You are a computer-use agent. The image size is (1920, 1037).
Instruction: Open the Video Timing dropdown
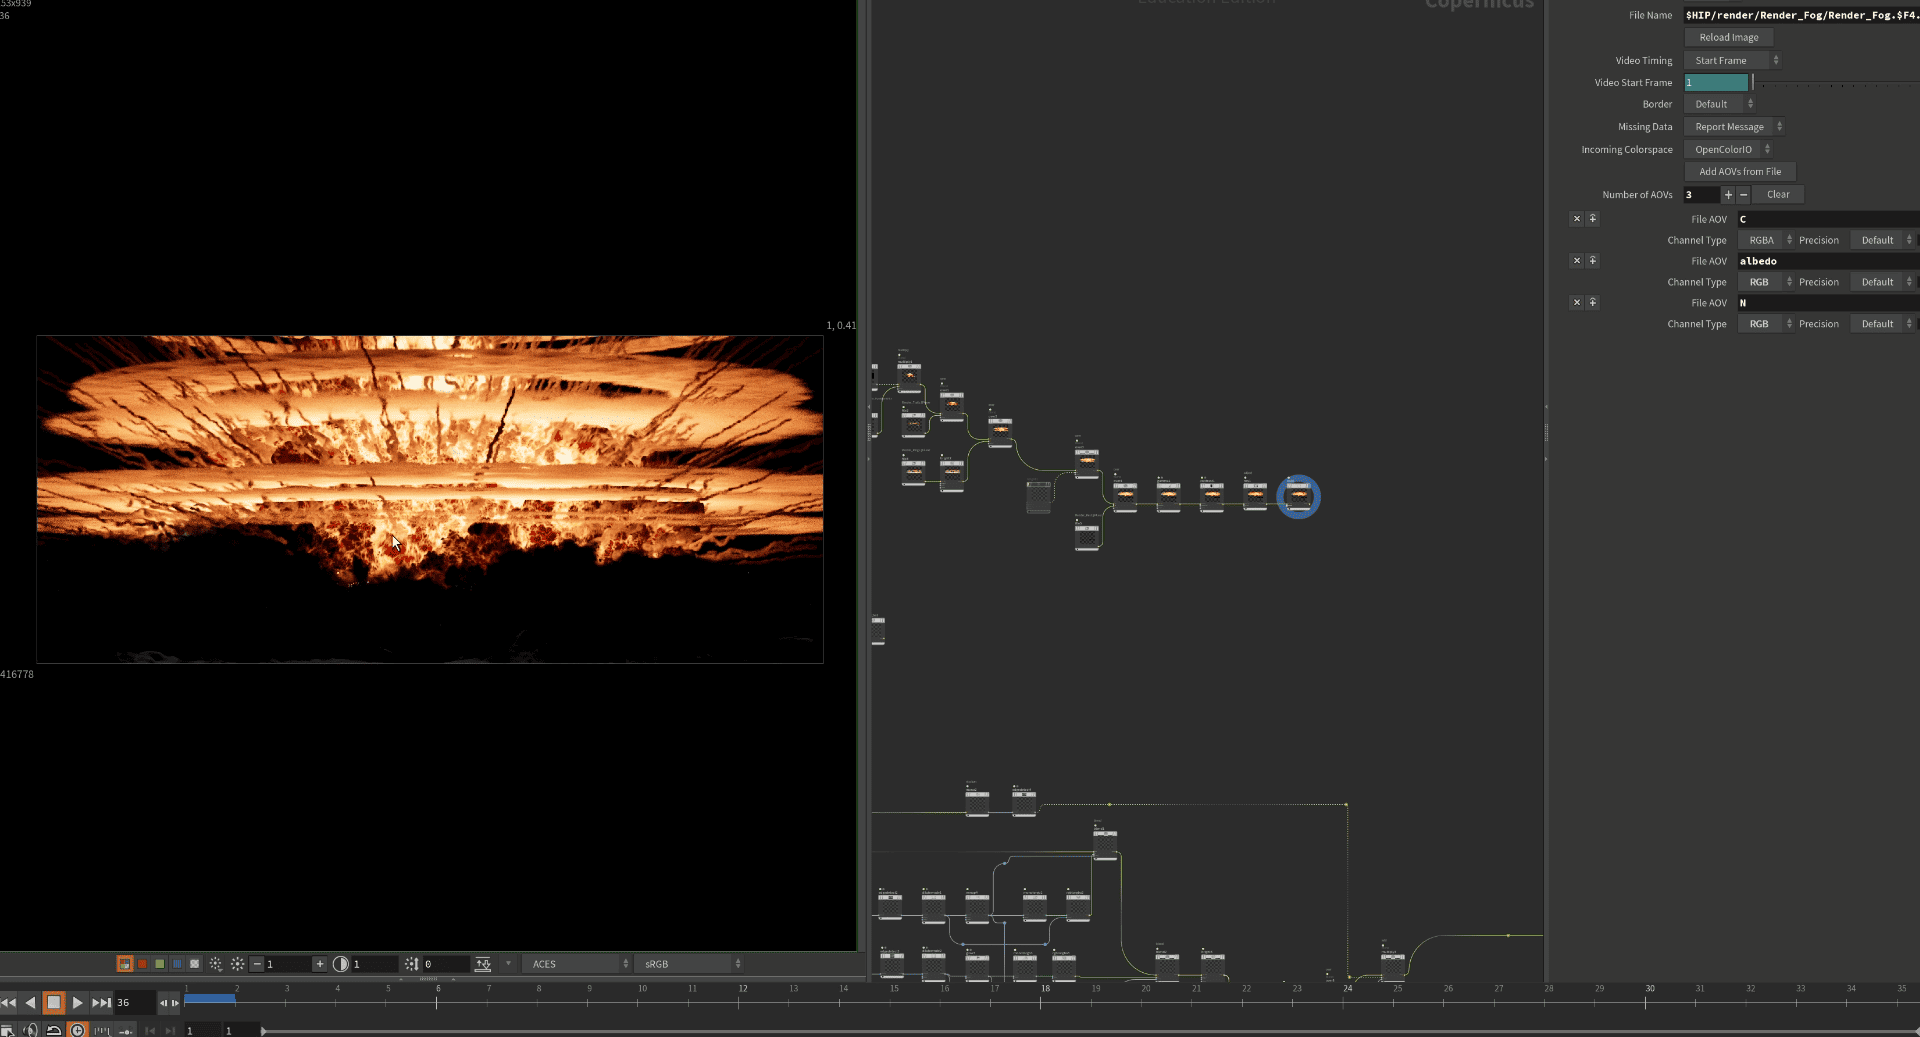pos(1732,60)
